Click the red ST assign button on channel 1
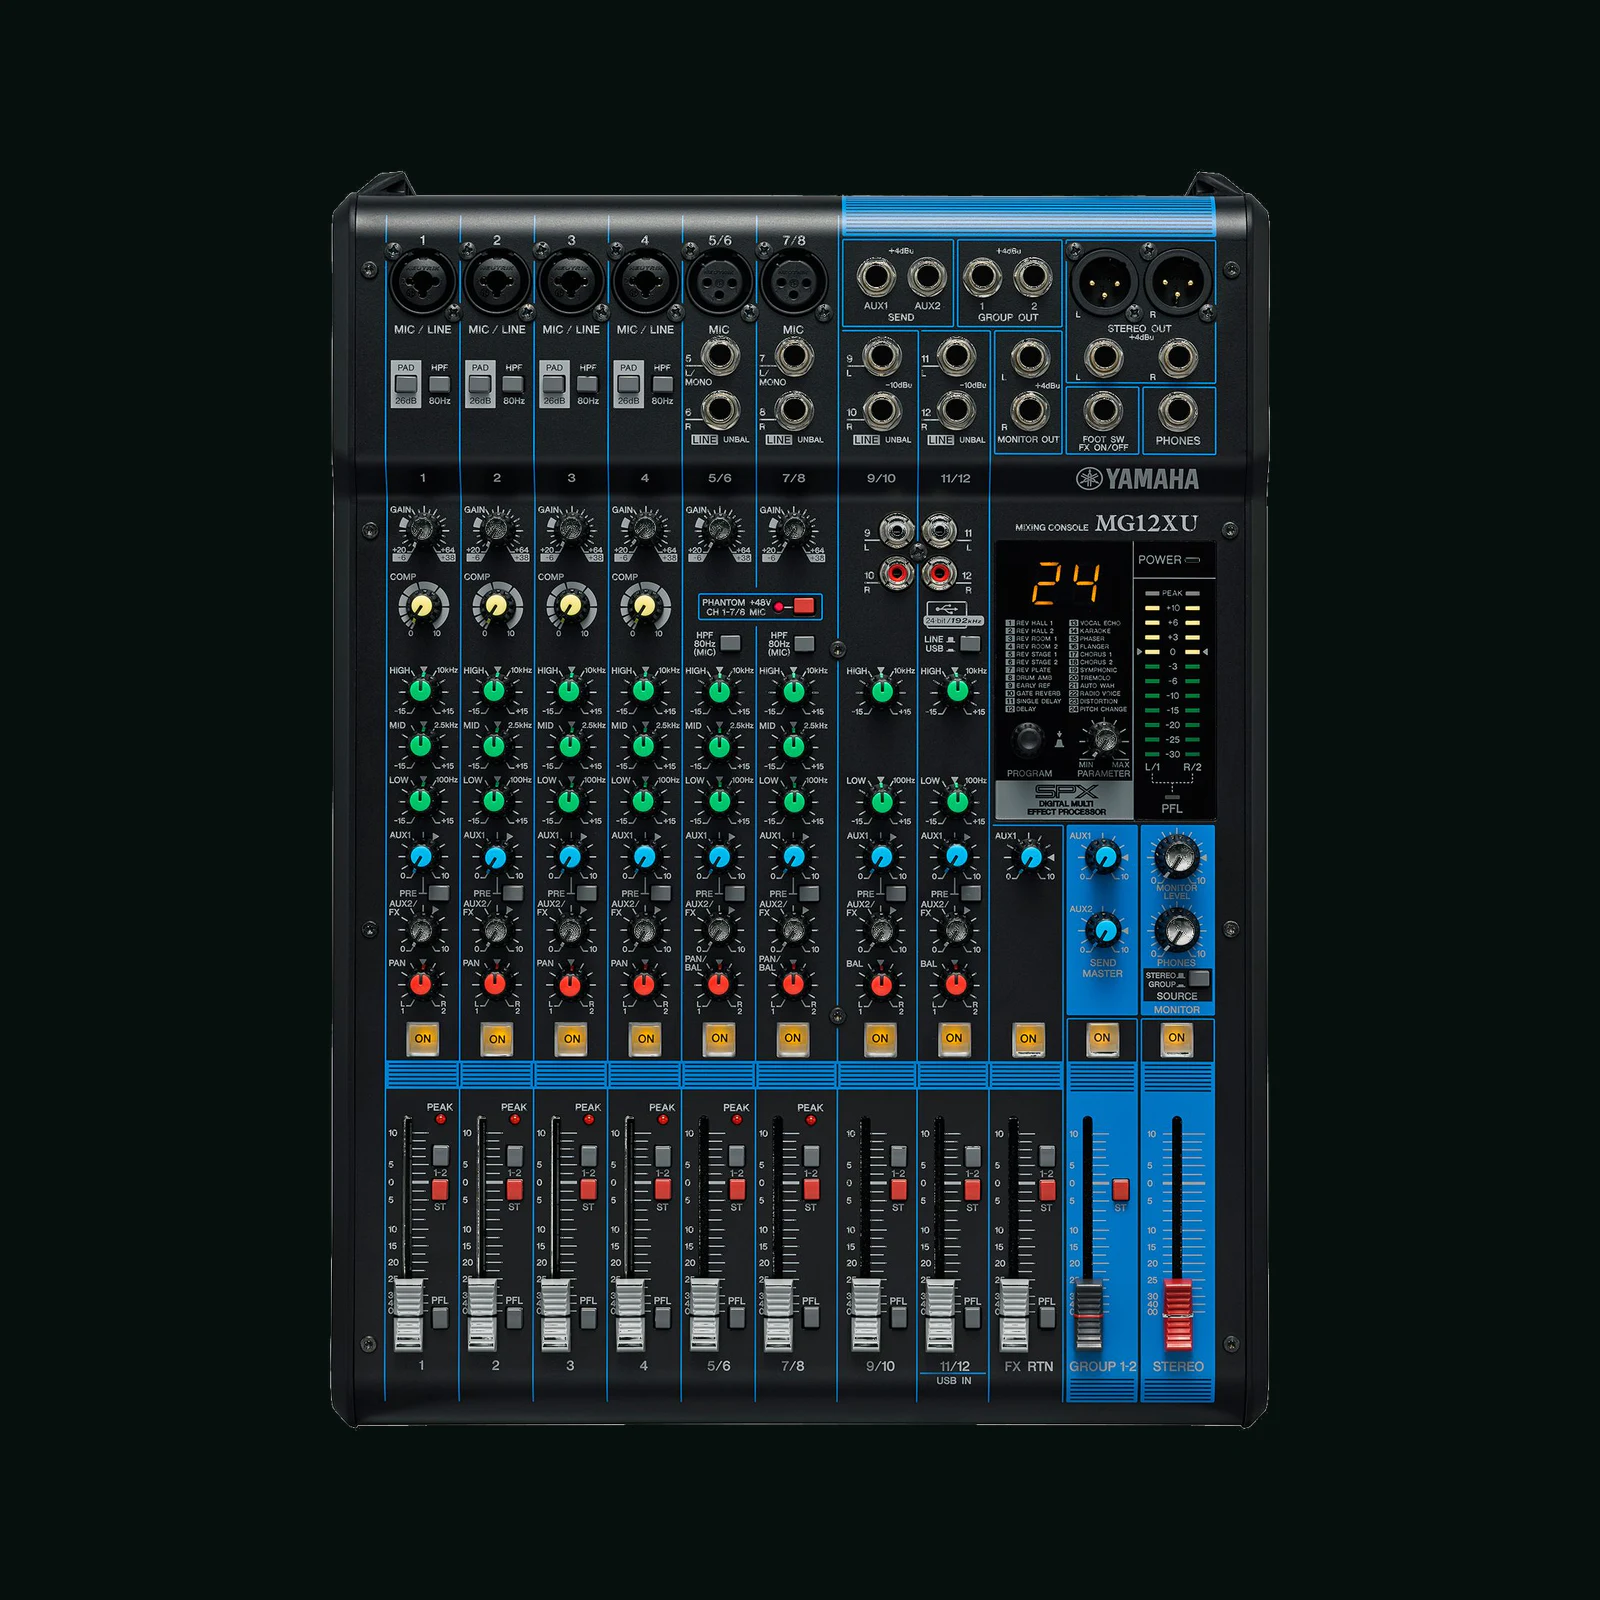Image resolution: width=1600 pixels, height=1600 pixels. tap(440, 1189)
